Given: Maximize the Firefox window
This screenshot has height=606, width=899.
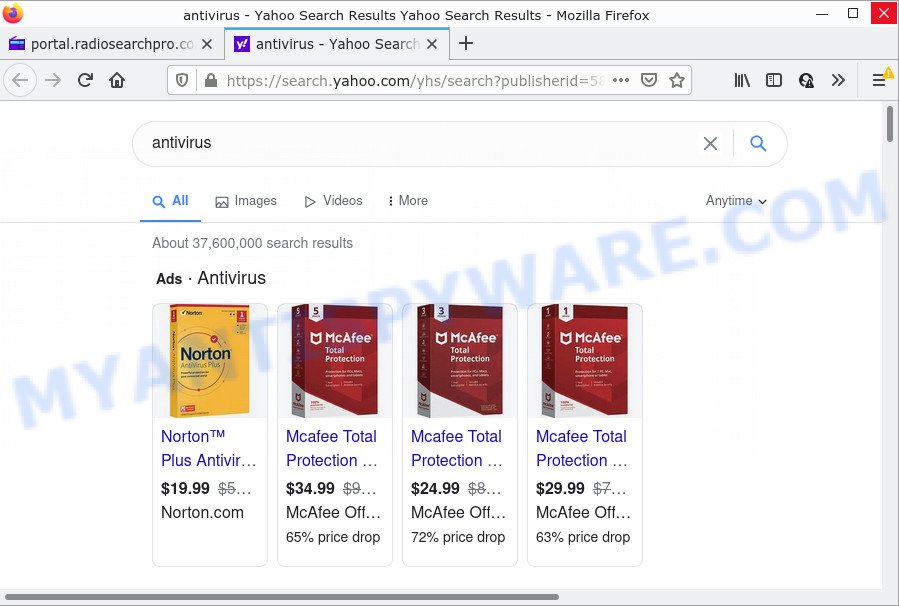Looking at the screenshot, I should click(x=853, y=14).
